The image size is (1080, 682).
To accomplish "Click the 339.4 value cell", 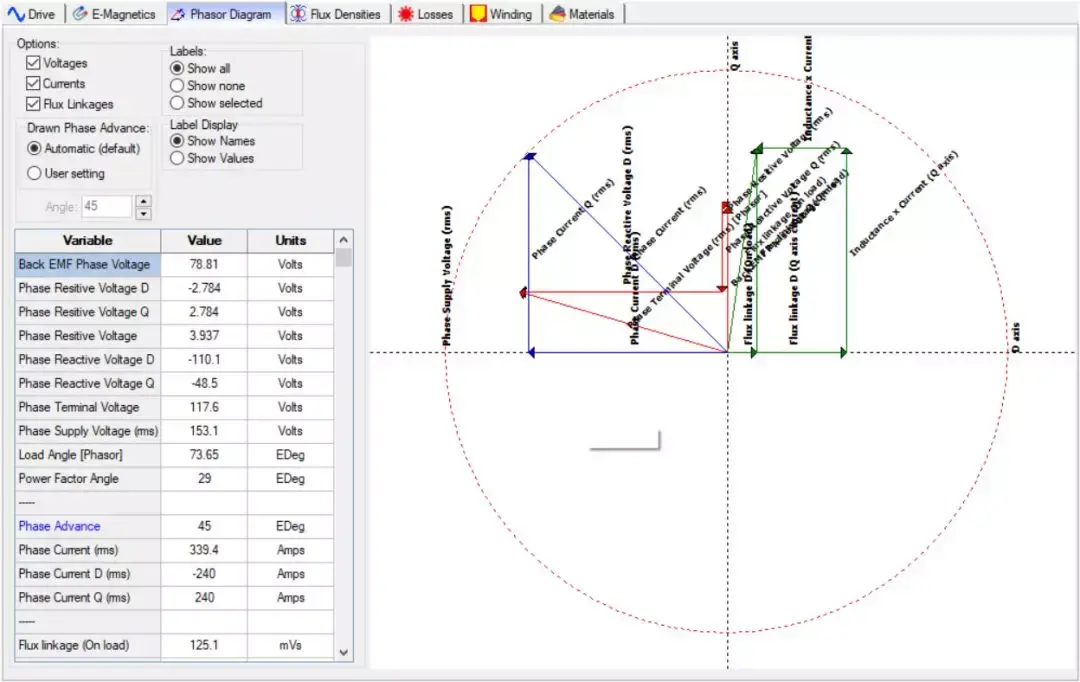I will 204,550.
